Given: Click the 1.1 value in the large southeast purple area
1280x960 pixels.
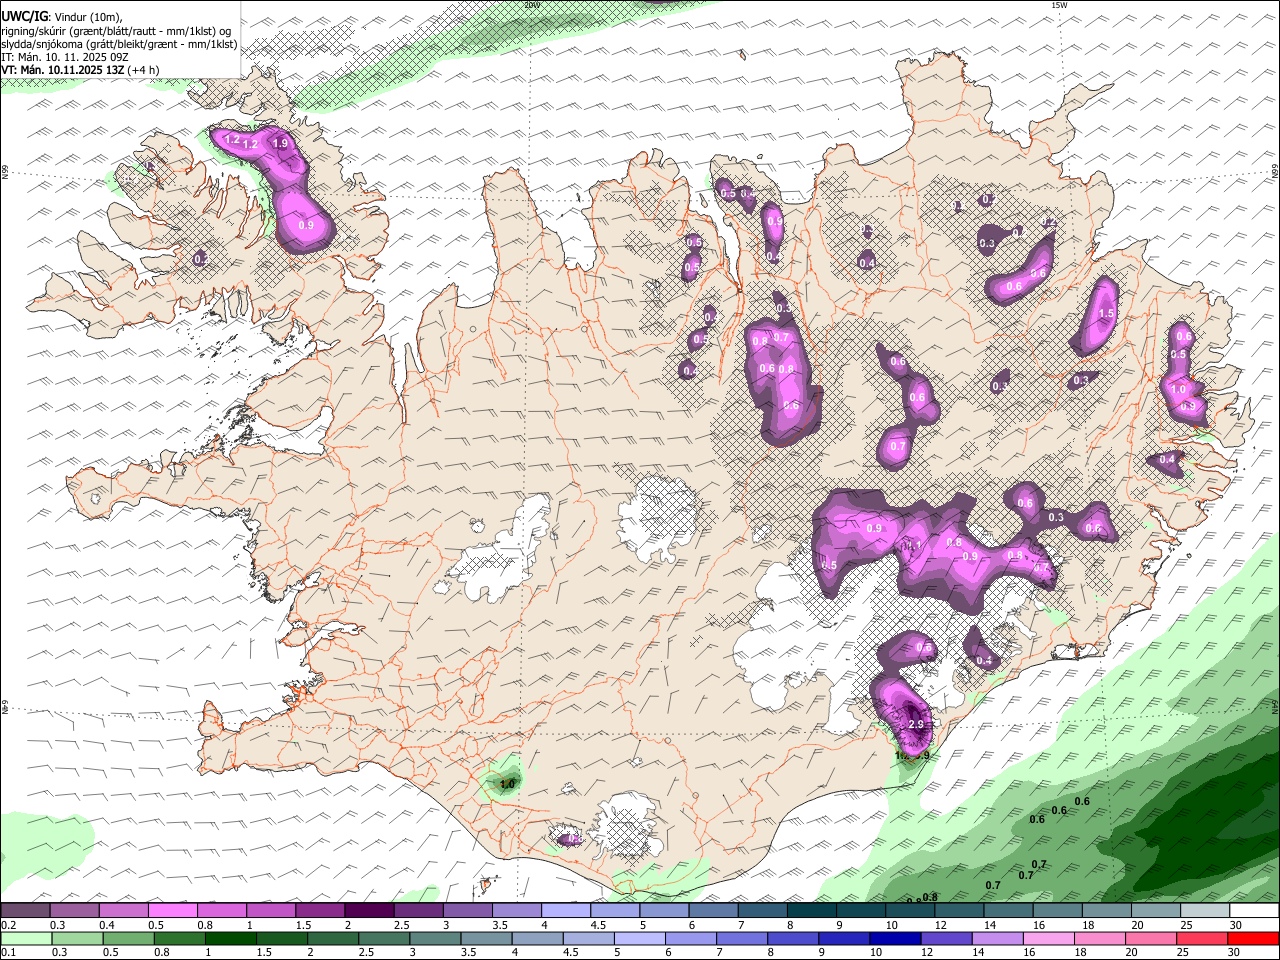Looking at the screenshot, I should coord(912,545).
